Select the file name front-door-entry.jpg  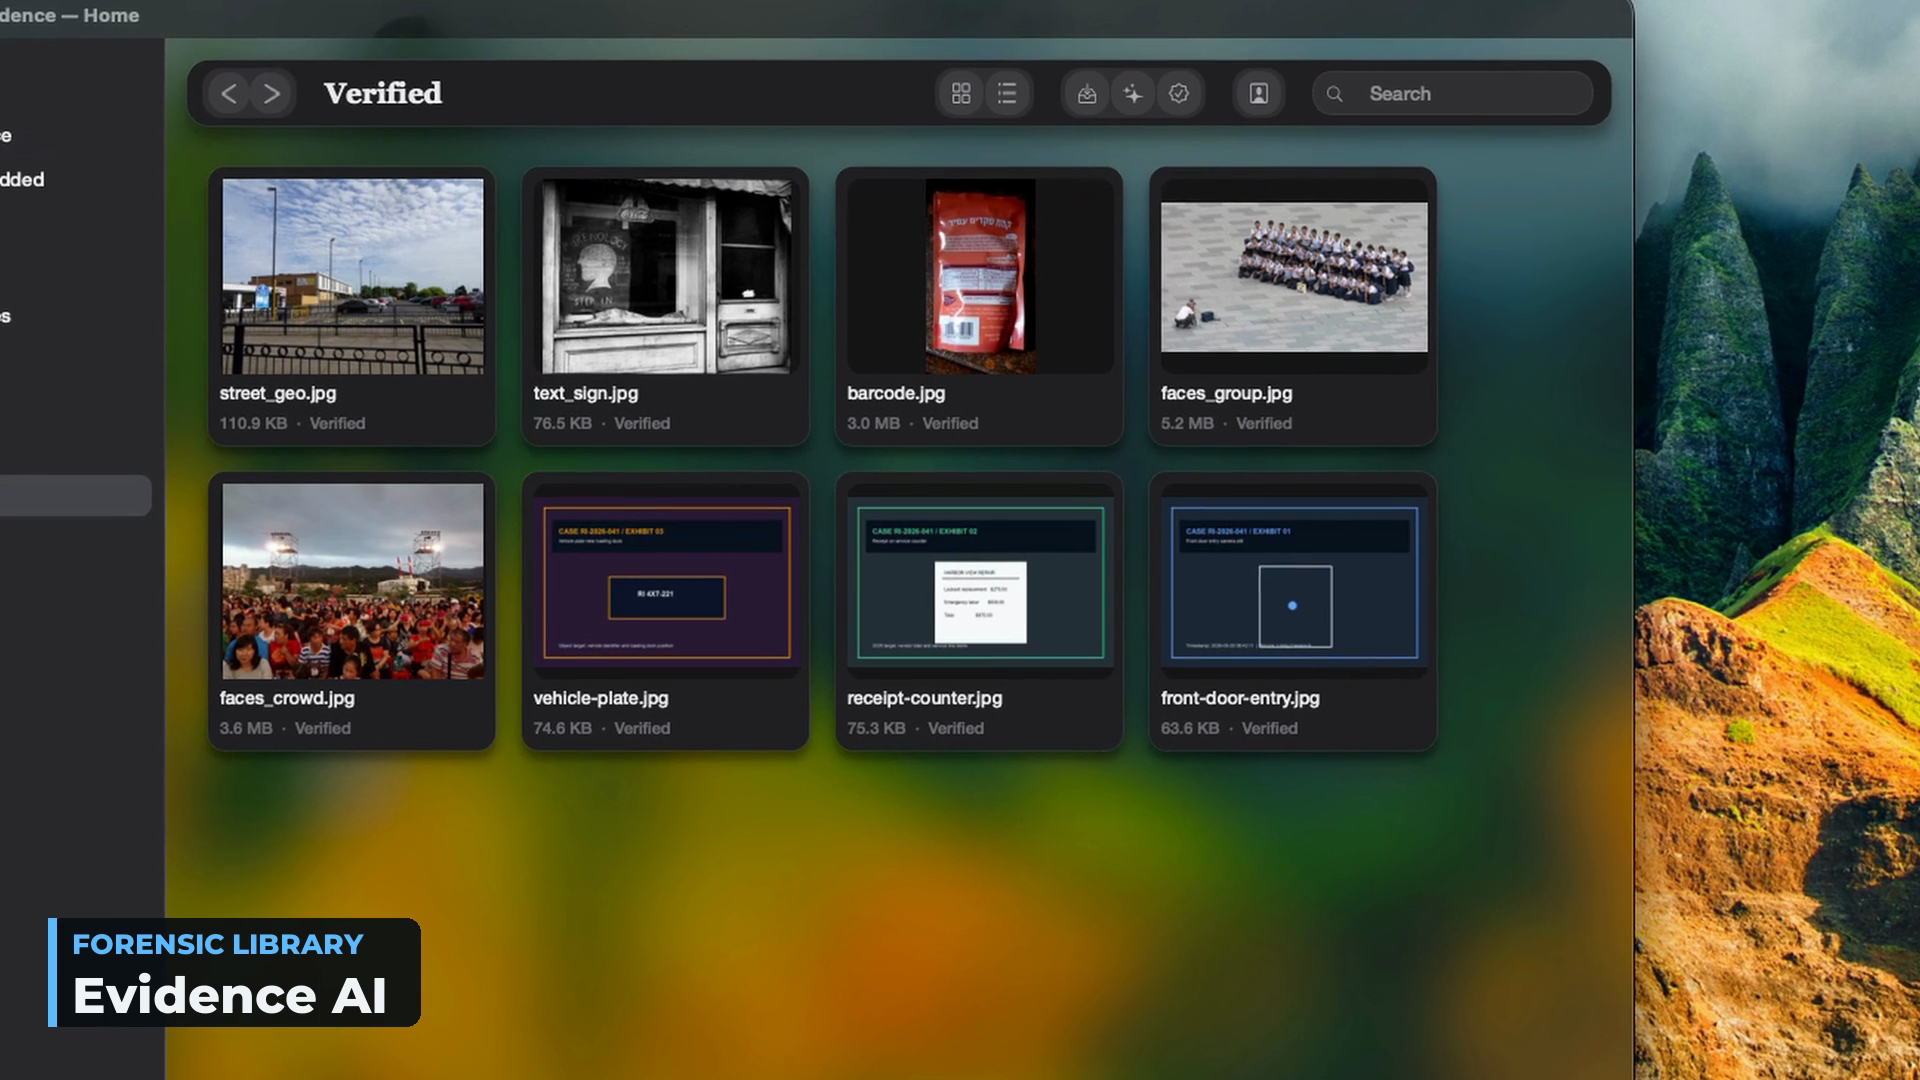click(1240, 699)
